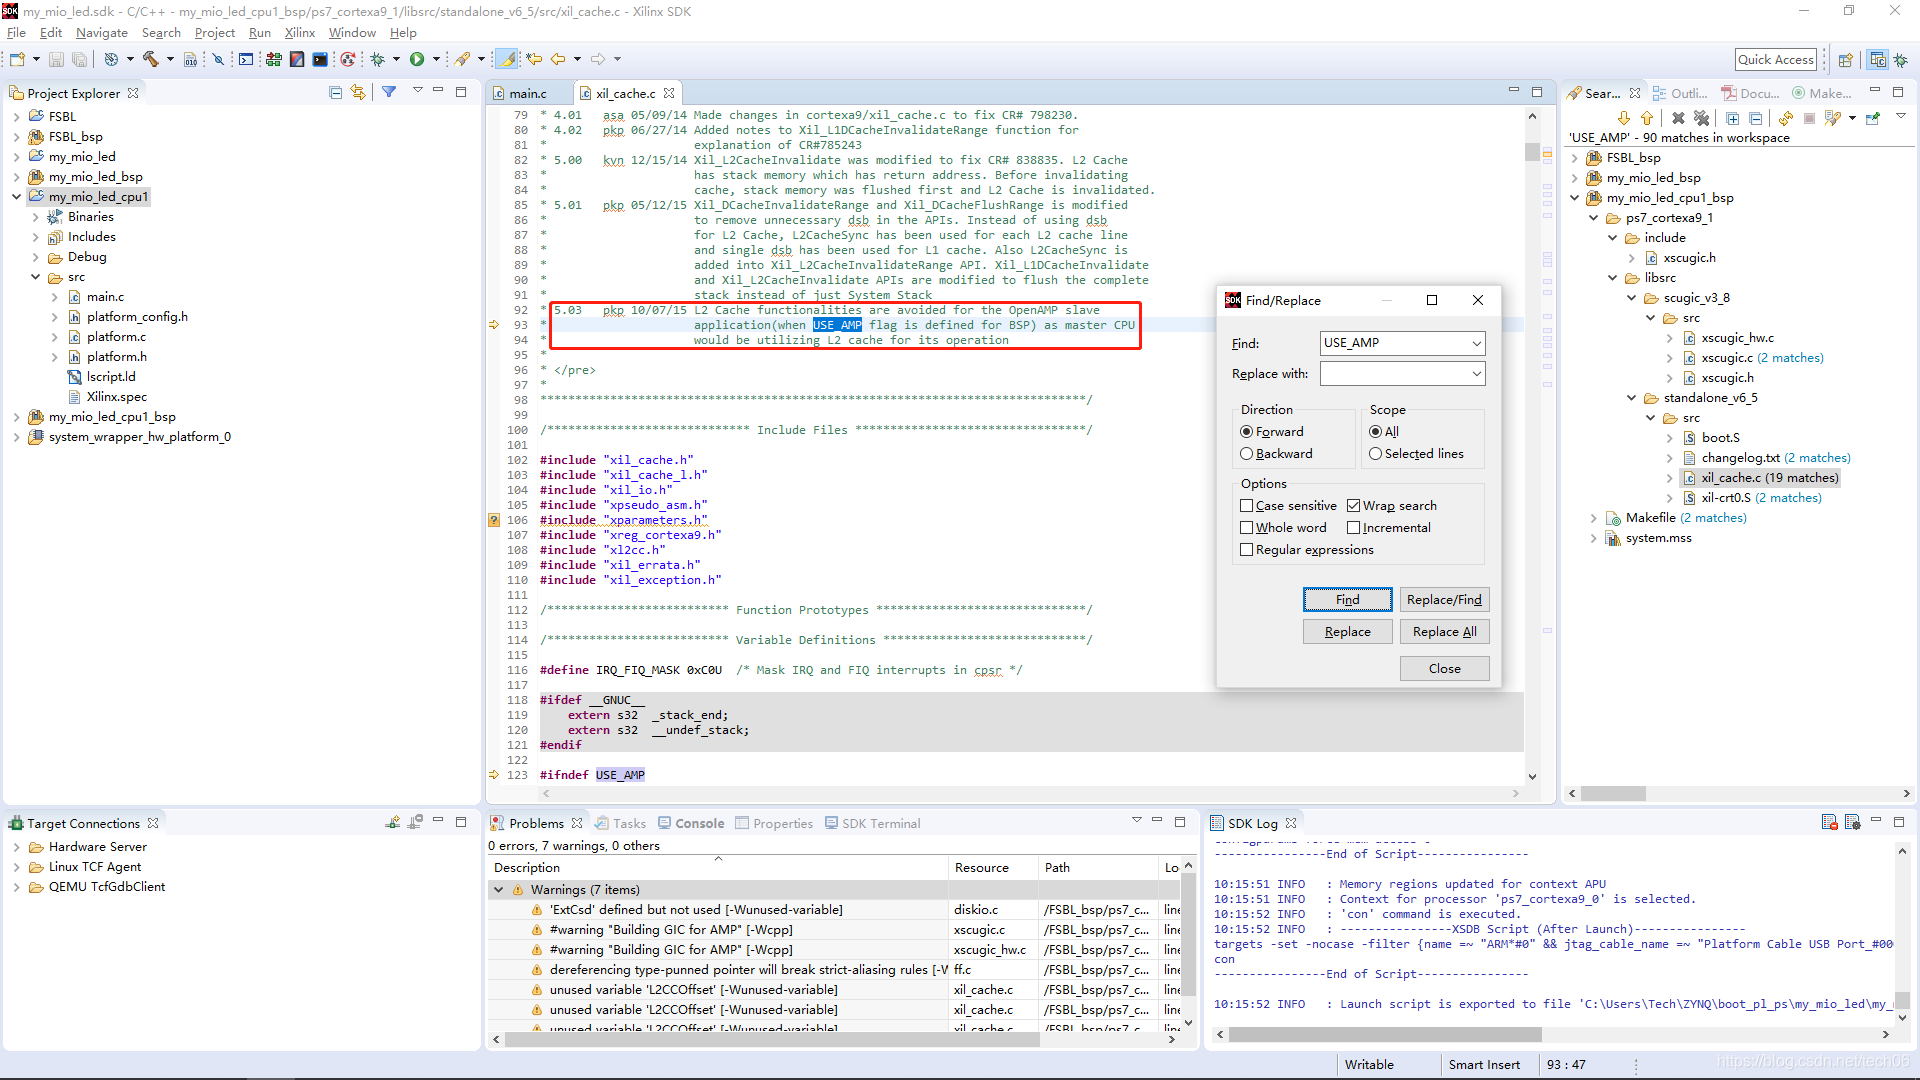1920x1080 pixels.
Task: Click the Search view horizontal scrollbar thumb
Action: (1613, 794)
